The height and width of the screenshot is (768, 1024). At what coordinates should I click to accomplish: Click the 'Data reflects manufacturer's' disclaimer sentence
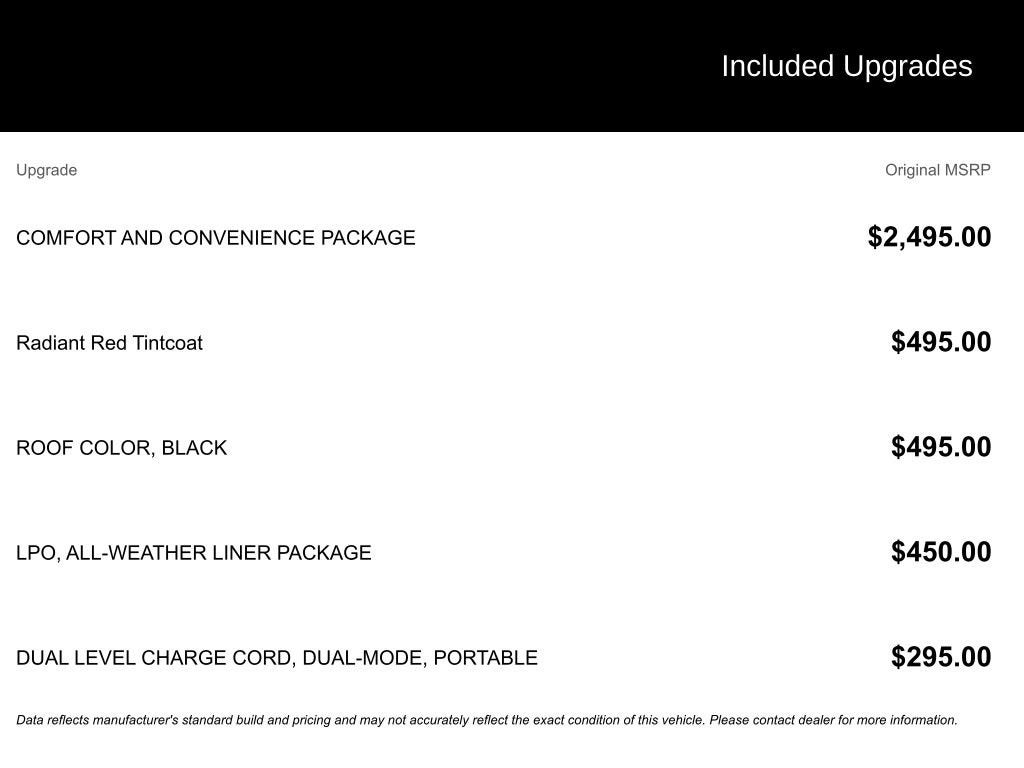[x=360, y=720]
